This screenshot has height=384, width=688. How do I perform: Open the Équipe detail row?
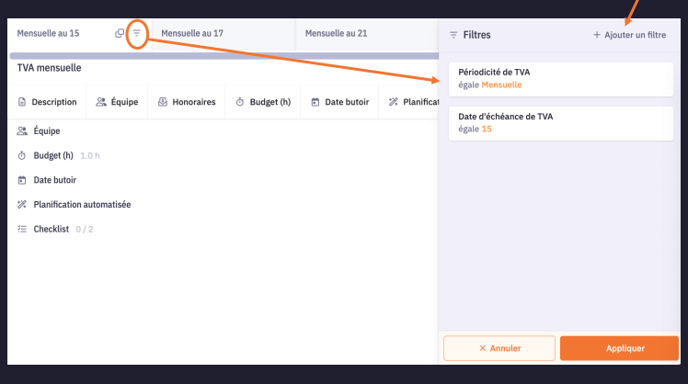(39, 131)
